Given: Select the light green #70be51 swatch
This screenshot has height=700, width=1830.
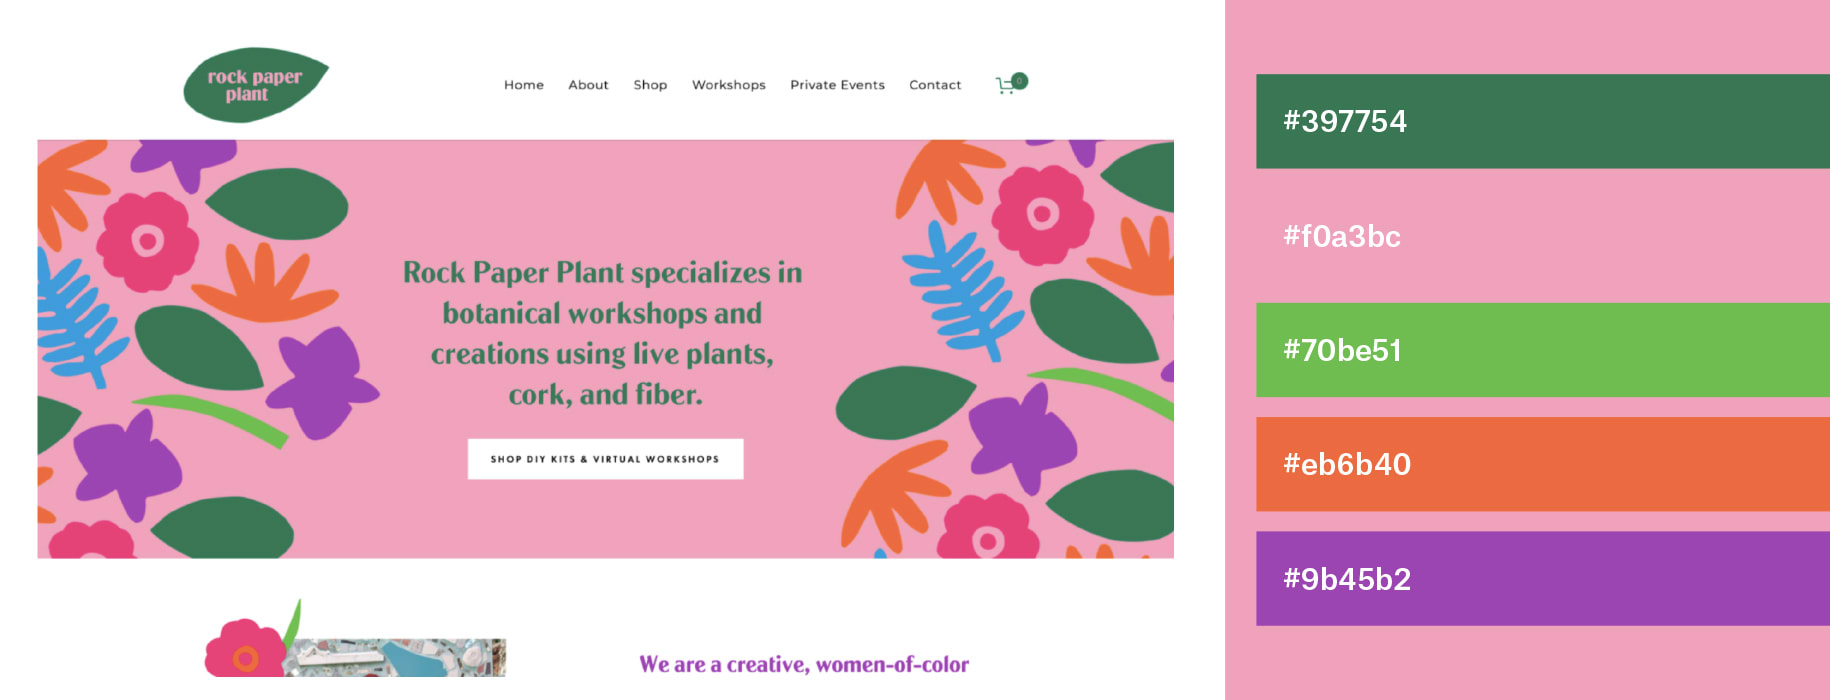Looking at the screenshot, I should 1543,350.
